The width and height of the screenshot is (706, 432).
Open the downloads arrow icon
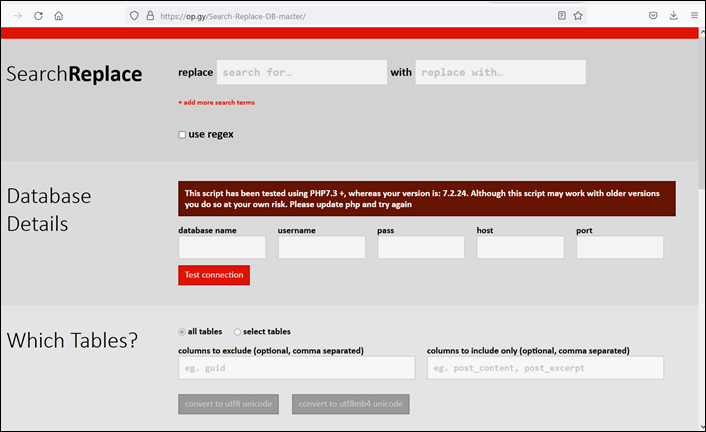(674, 16)
